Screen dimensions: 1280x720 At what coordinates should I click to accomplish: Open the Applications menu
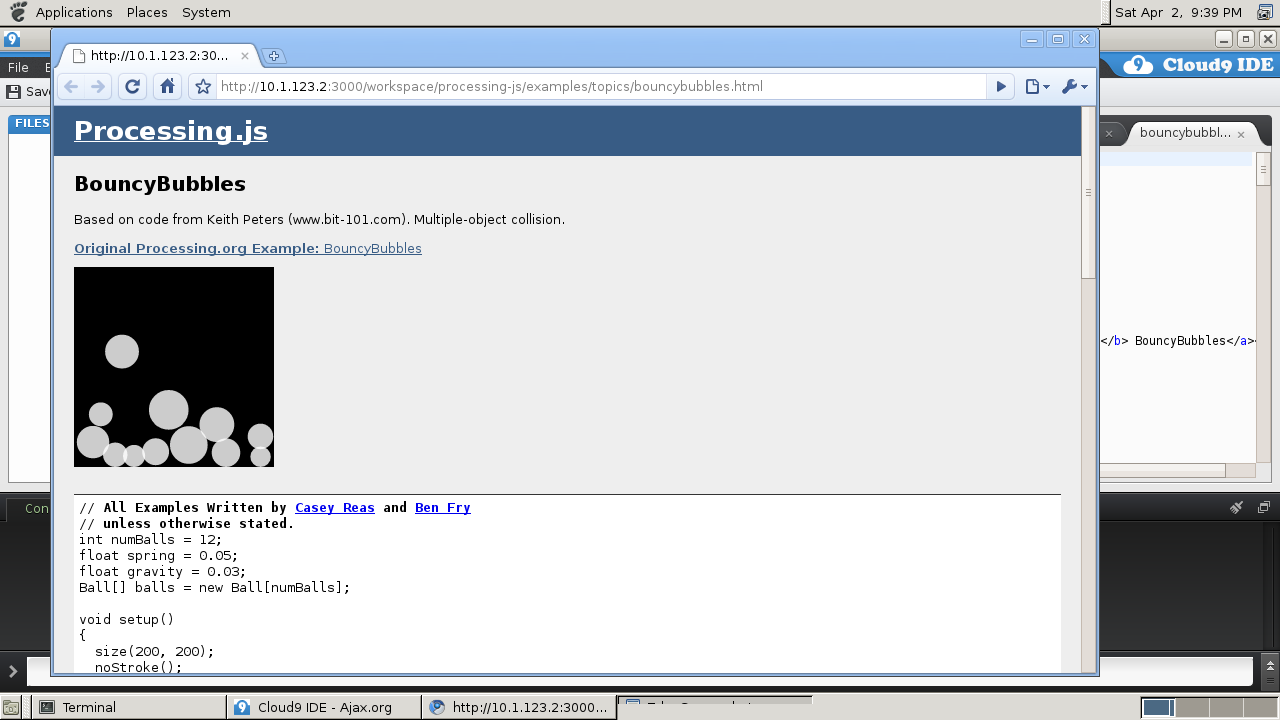click(73, 12)
